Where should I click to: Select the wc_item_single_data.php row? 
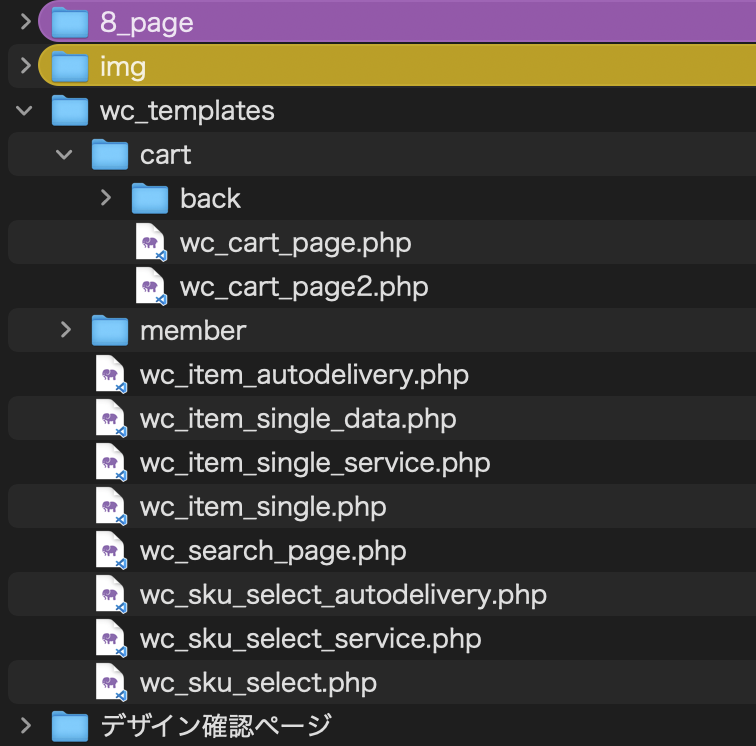pyautogui.click(x=382, y=419)
